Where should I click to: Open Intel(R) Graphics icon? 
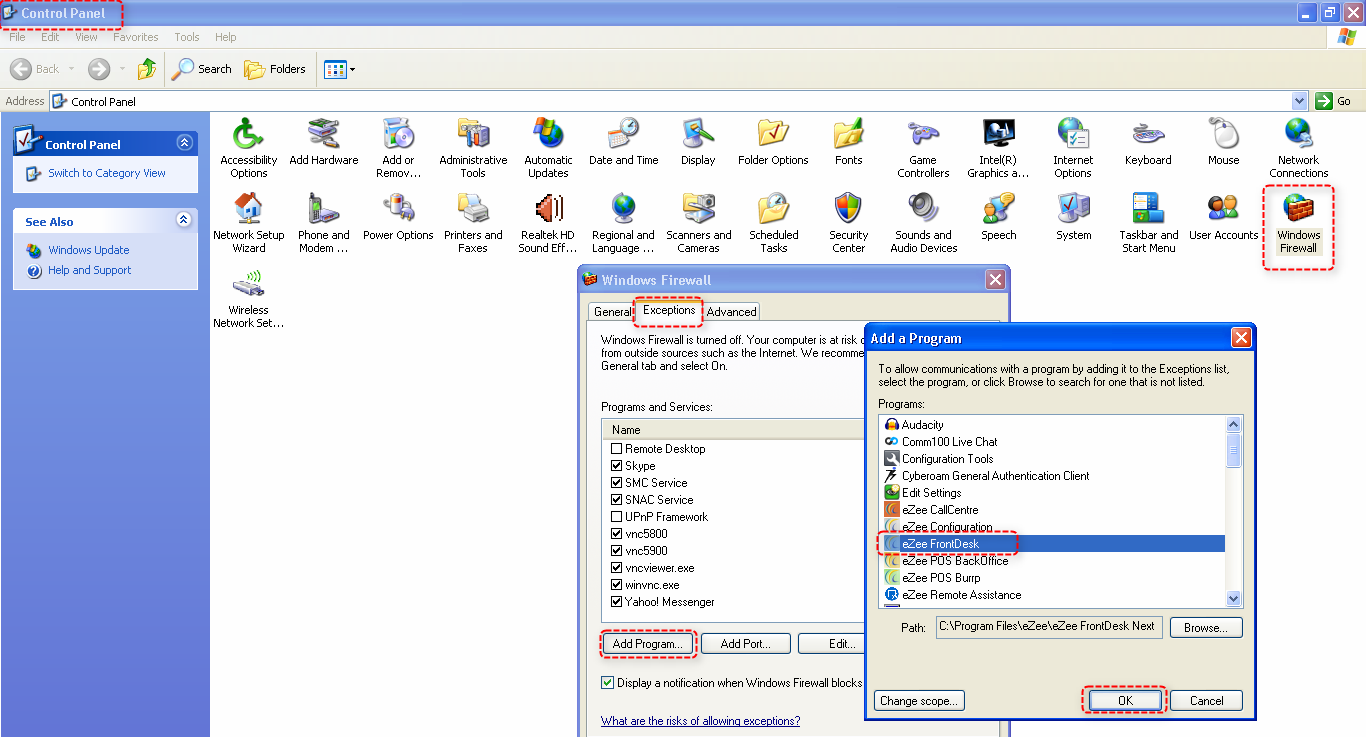[998, 134]
